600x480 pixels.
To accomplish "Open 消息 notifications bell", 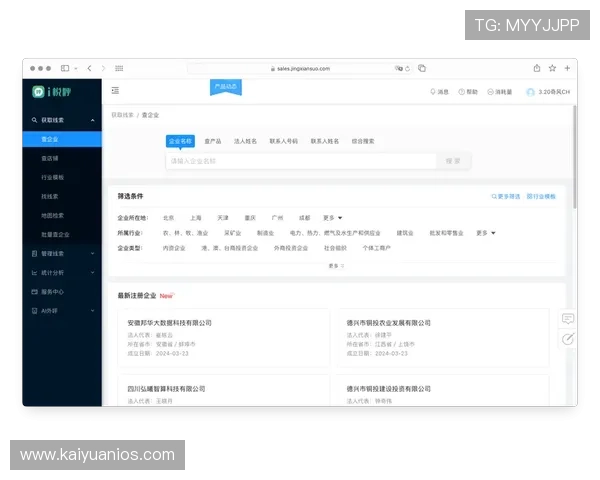I will point(432,92).
